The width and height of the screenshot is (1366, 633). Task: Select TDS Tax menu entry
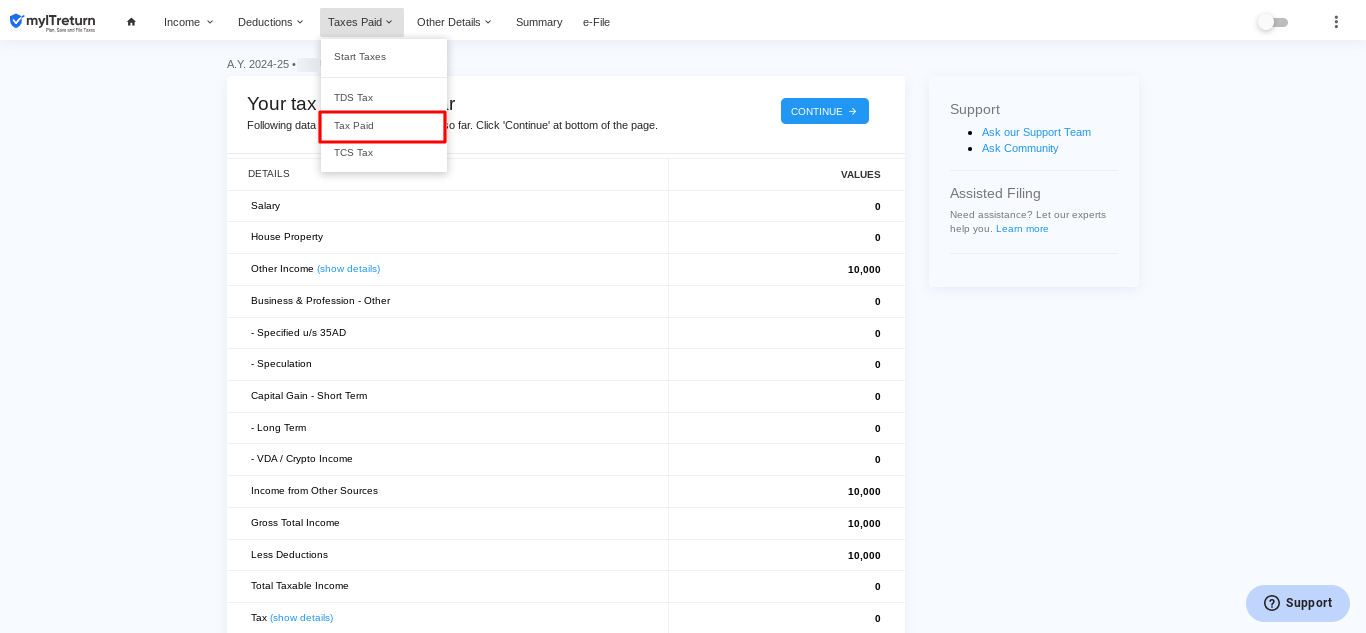pos(353,98)
